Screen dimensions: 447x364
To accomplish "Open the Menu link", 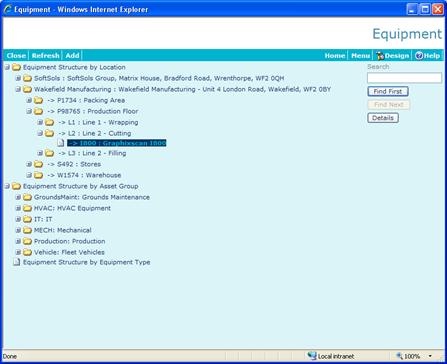I will pos(361,56).
